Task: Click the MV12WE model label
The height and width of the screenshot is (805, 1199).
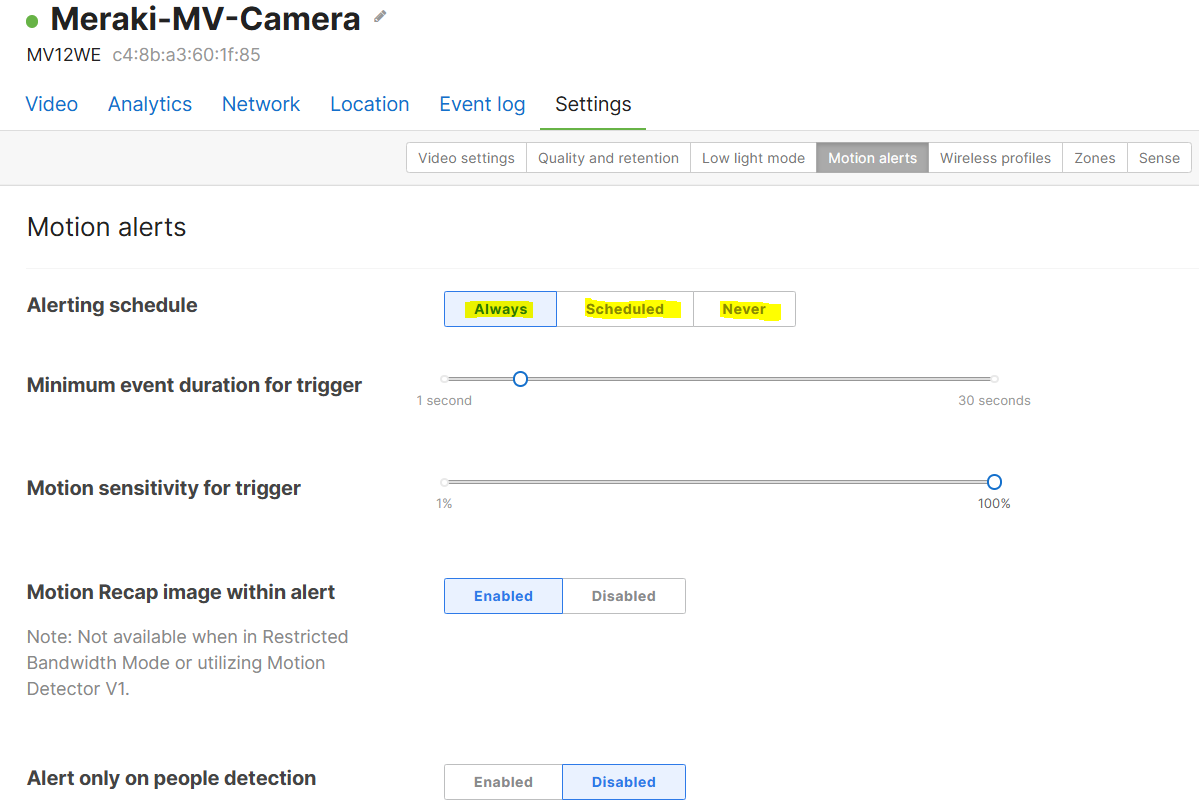Action: [63, 55]
